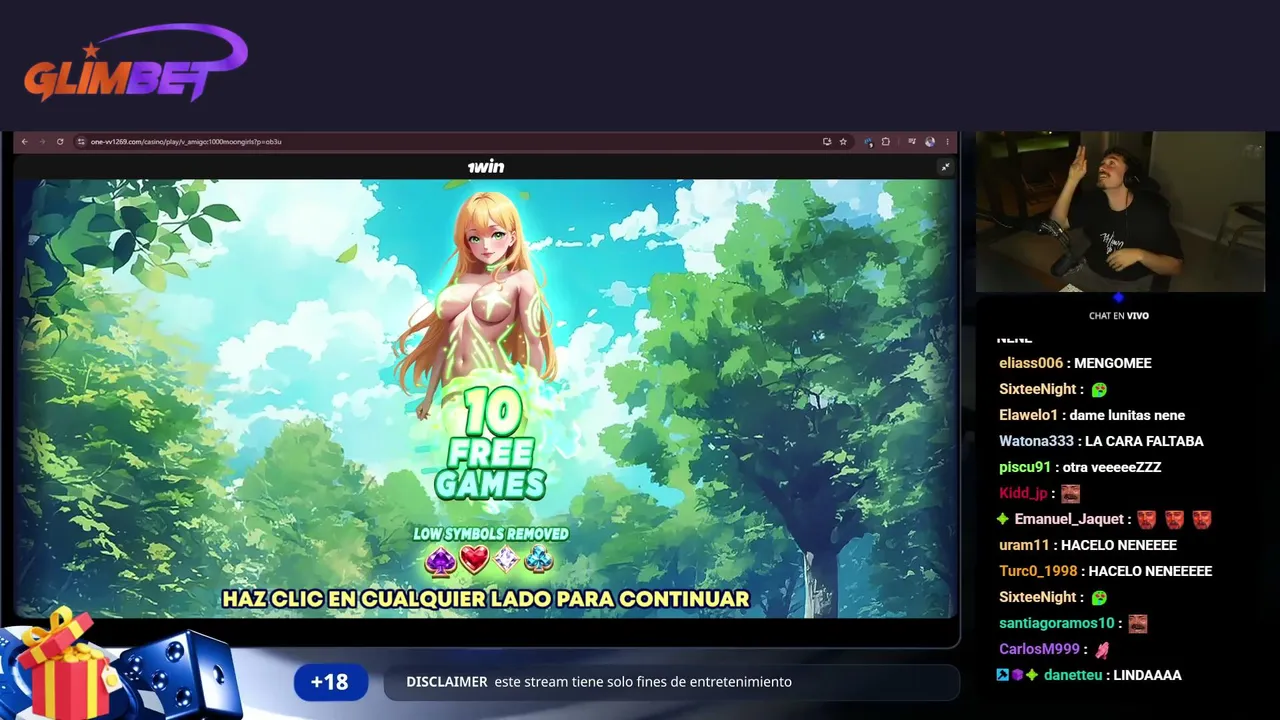1280x720 pixels.
Task: Click username uram11 in chat
Action: click(1024, 545)
